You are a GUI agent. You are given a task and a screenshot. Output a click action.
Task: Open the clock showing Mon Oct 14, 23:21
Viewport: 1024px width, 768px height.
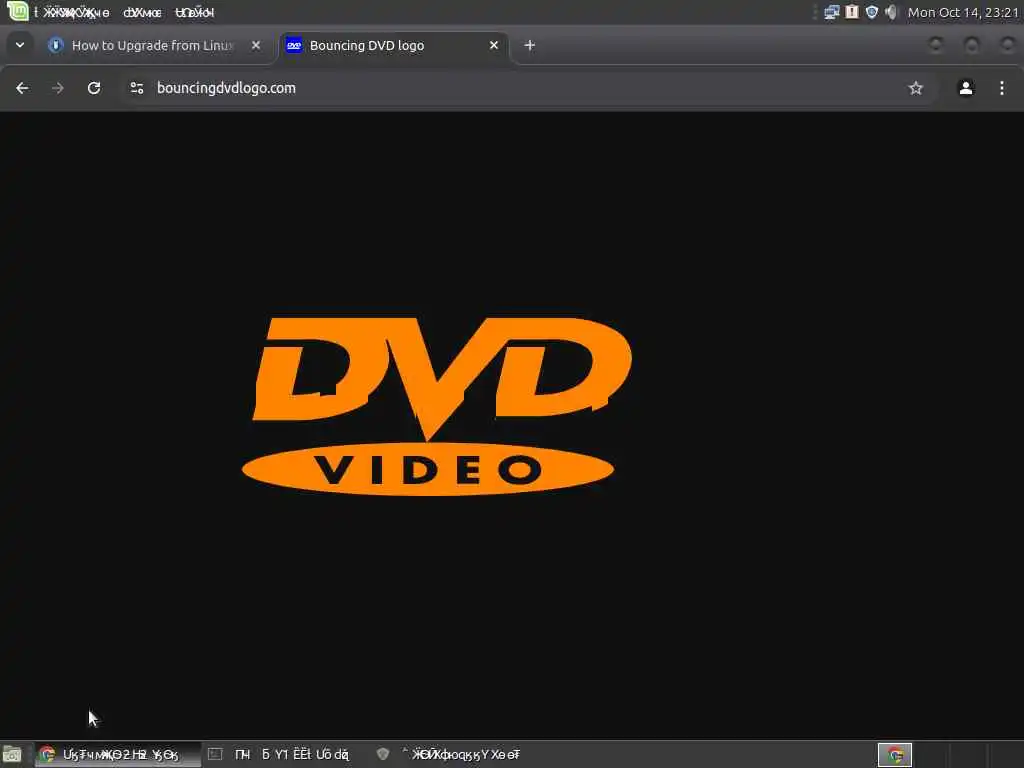pos(963,12)
